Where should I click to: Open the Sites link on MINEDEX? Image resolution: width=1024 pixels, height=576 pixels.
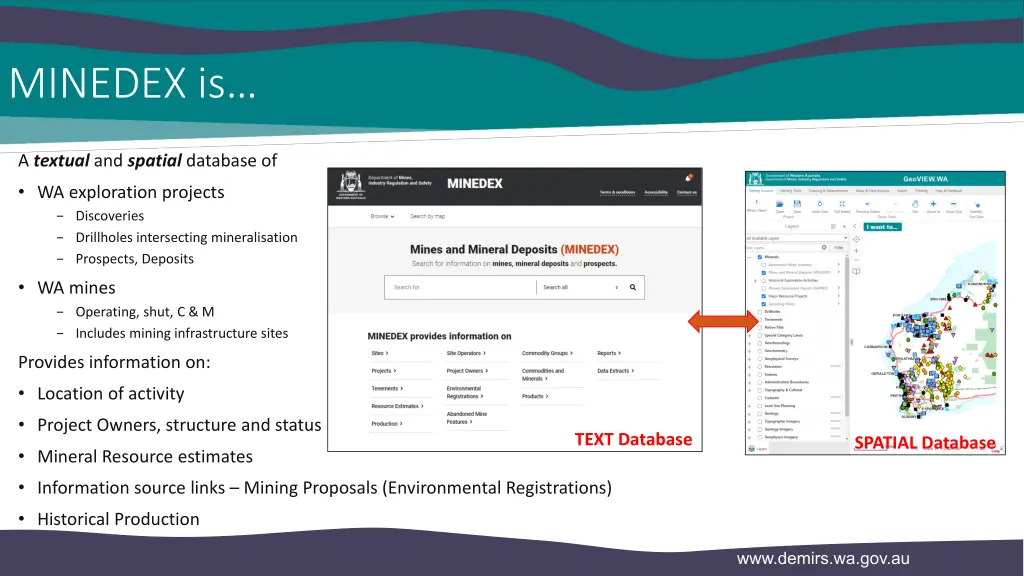coord(379,353)
